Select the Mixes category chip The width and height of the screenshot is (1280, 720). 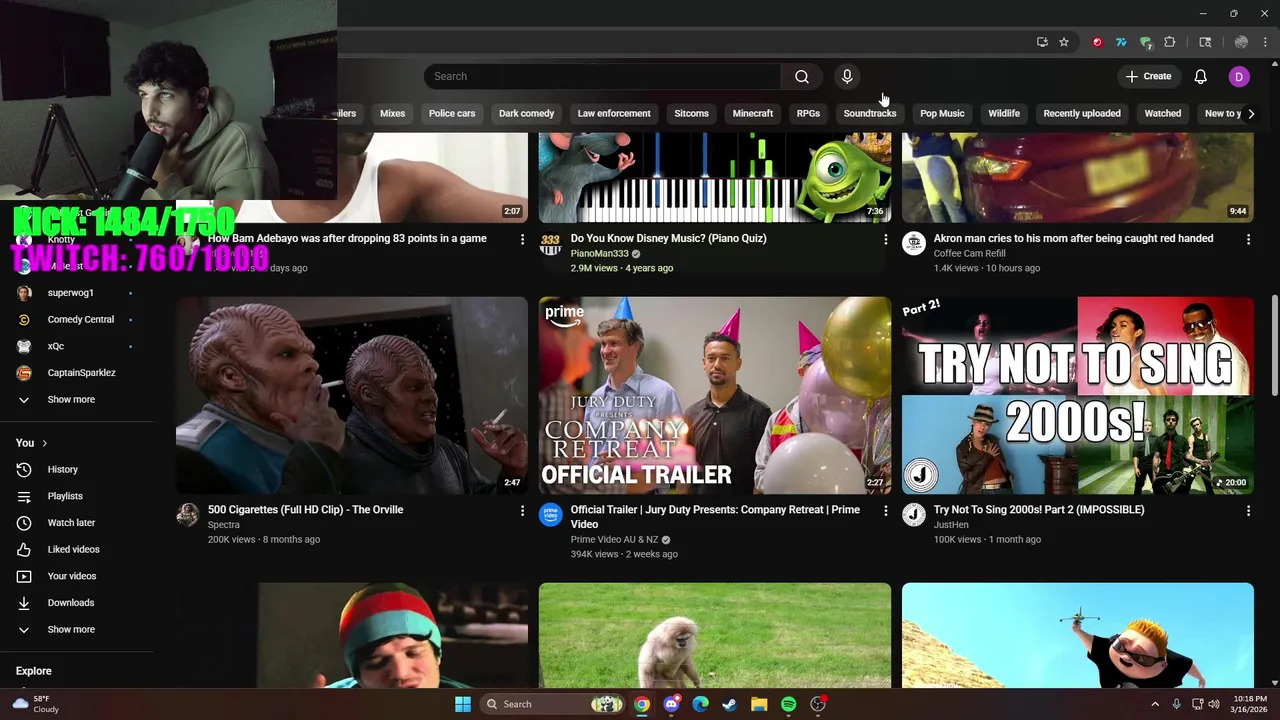pyautogui.click(x=392, y=113)
